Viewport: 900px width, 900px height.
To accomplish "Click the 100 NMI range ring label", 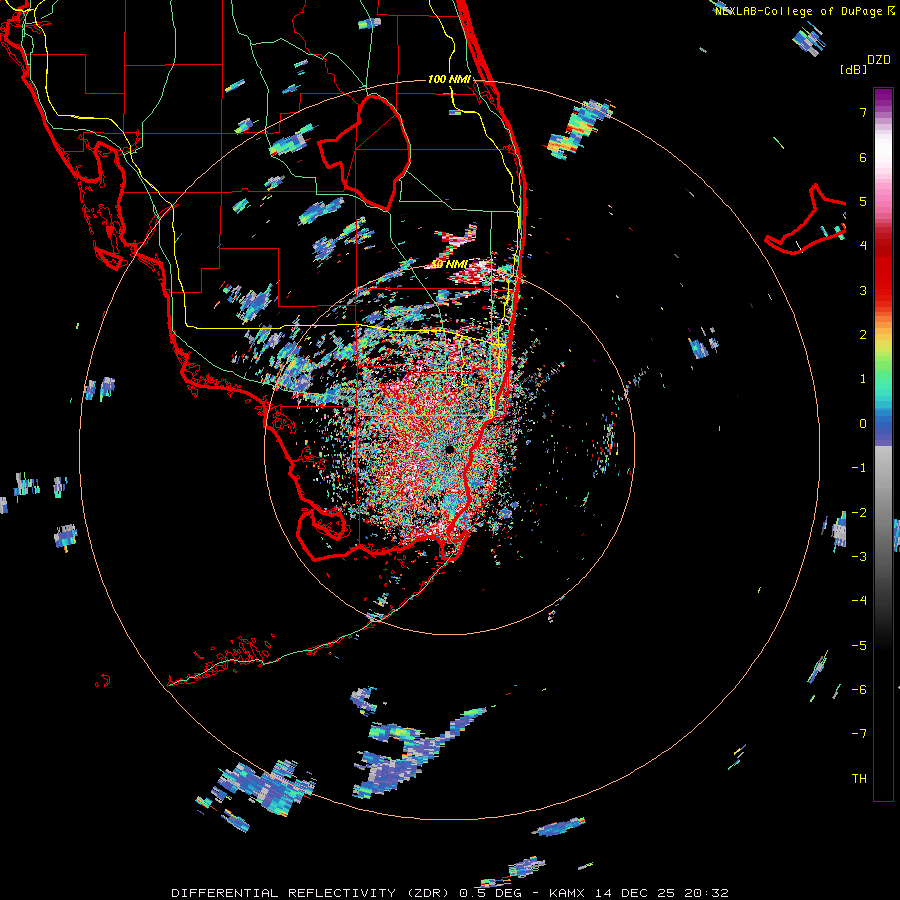I will point(449,79).
